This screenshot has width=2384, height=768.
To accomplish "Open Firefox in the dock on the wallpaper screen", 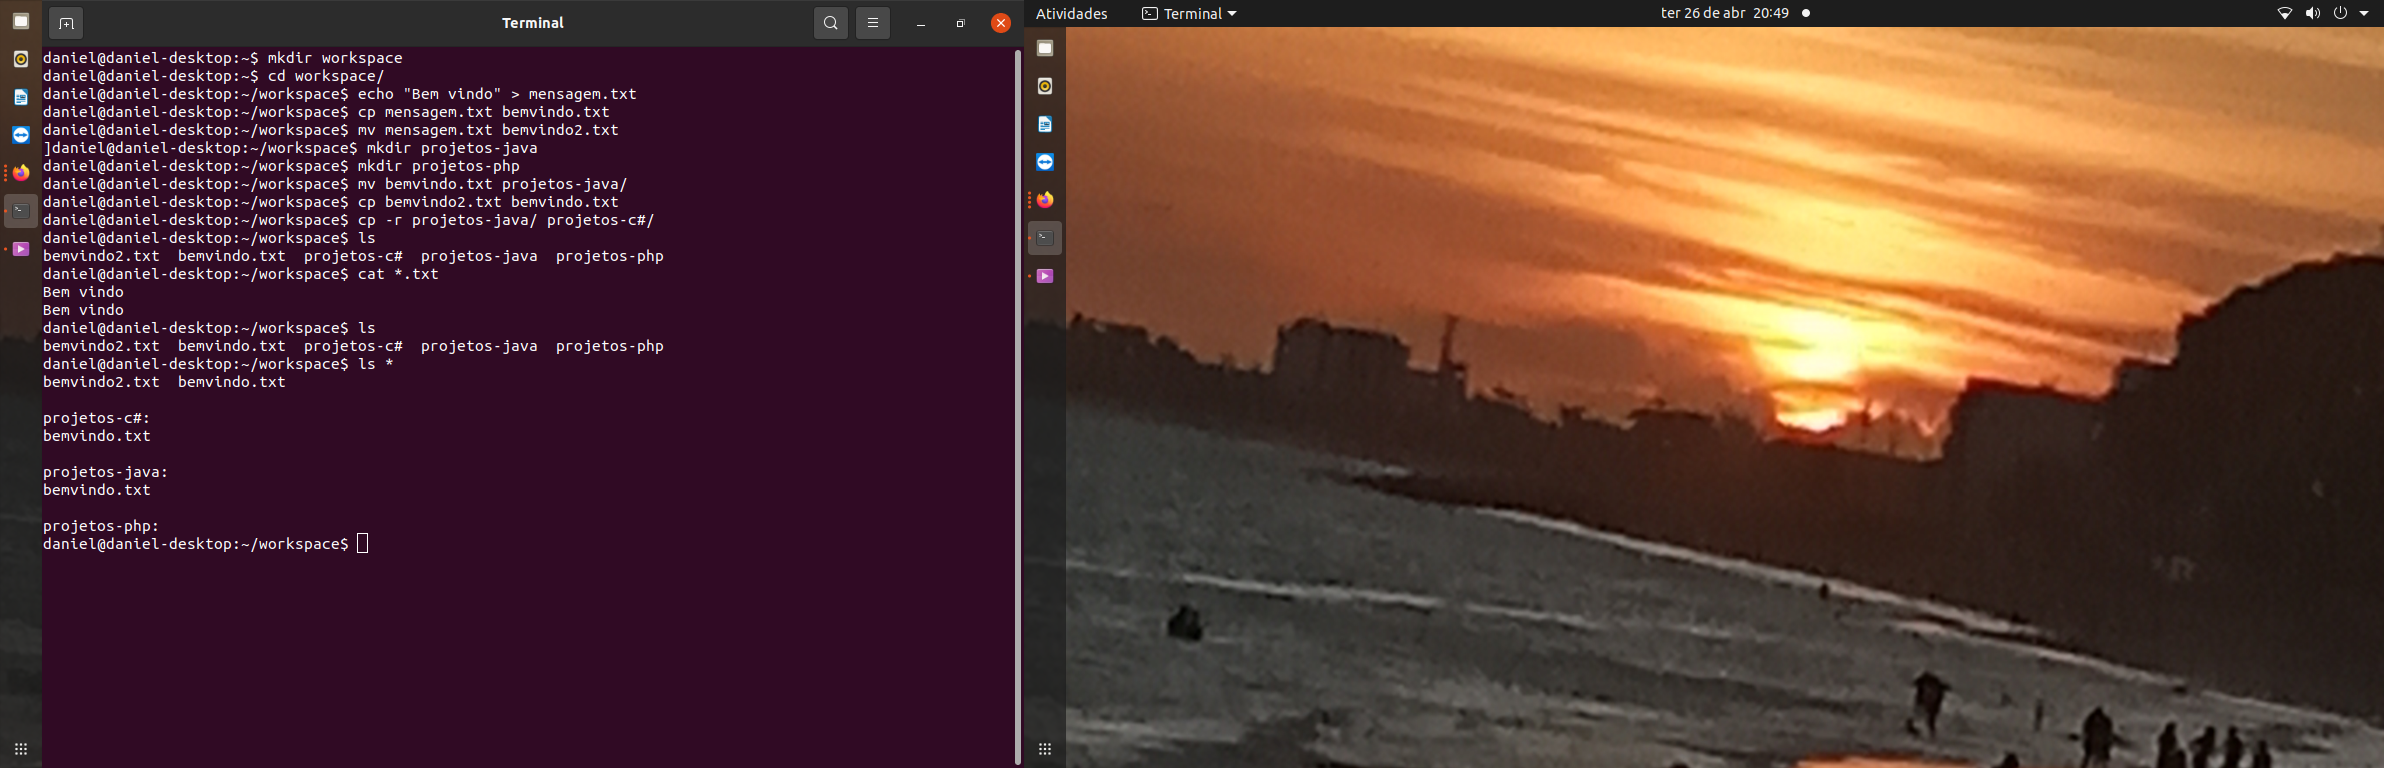I will pyautogui.click(x=1045, y=200).
